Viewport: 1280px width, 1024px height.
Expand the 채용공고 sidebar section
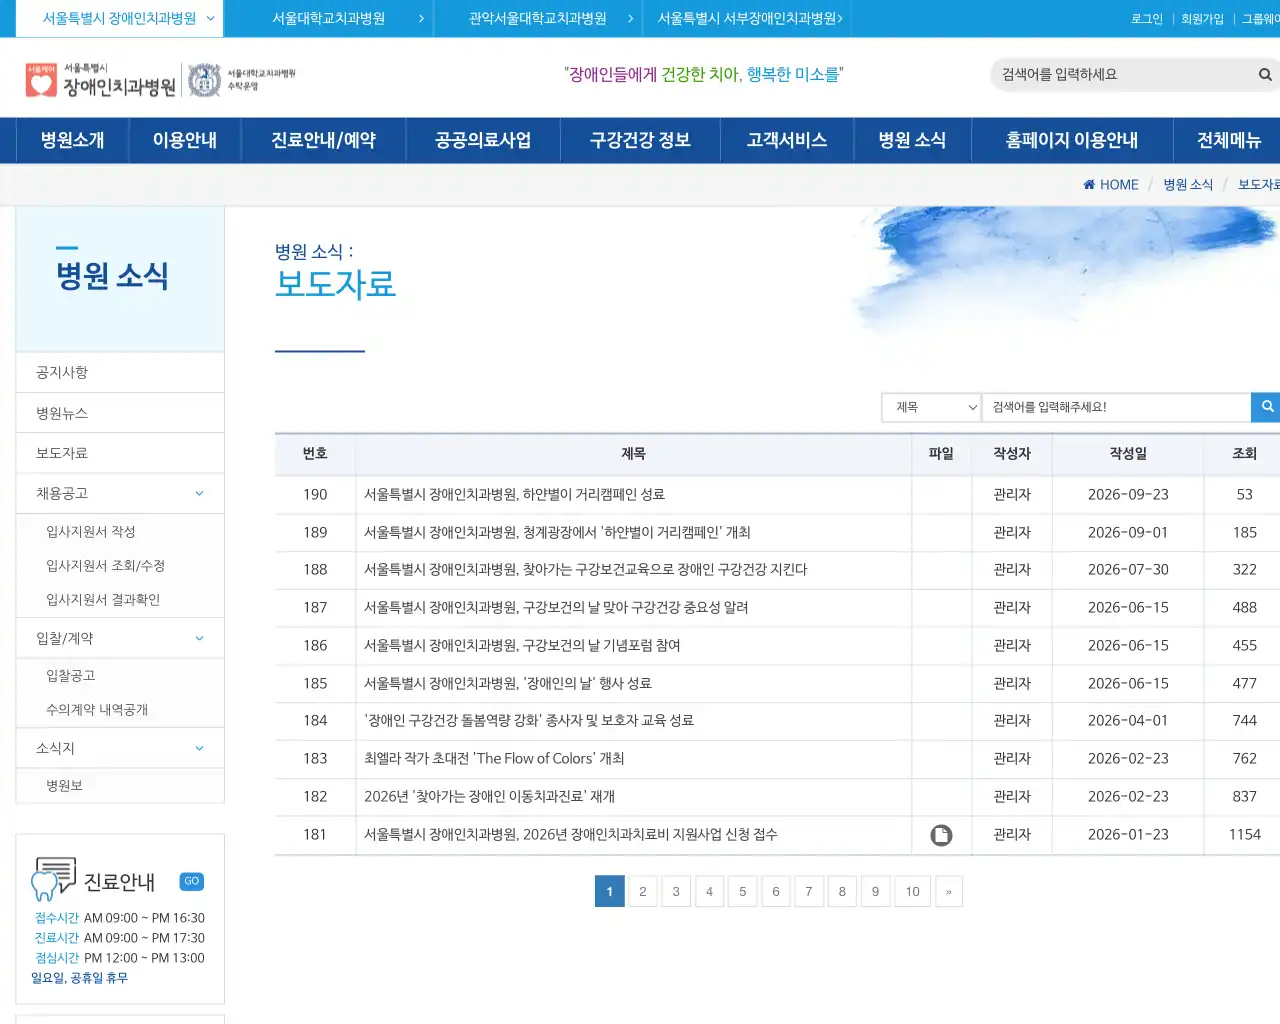coord(199,493)
